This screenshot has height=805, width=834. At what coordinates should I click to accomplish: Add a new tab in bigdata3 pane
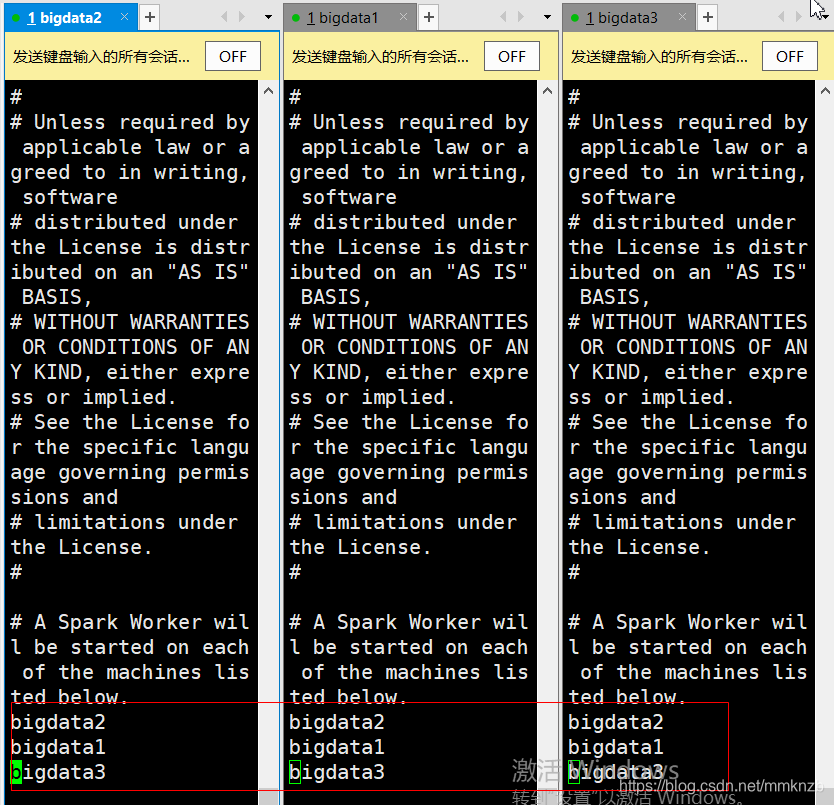pyautogui.click(x=708, y=18)
